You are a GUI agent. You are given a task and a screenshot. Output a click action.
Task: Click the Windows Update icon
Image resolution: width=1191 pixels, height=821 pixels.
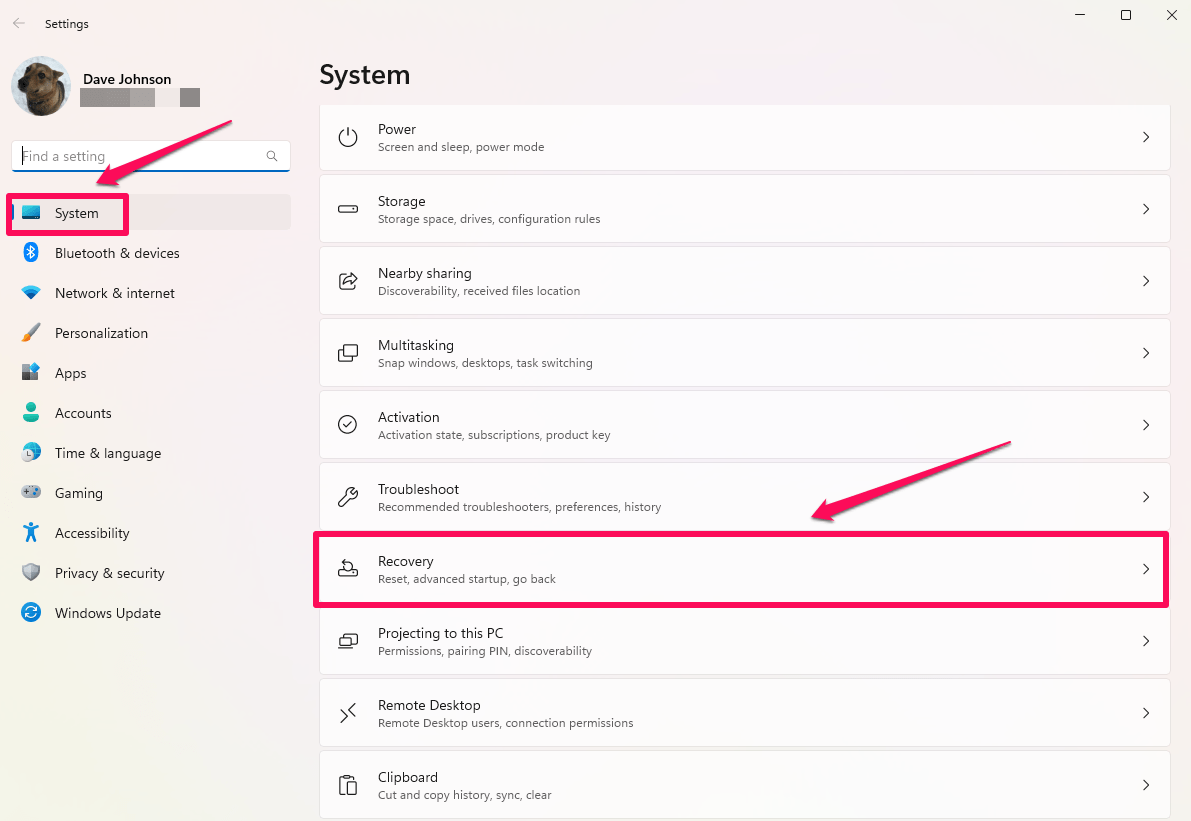pos(30,613)
